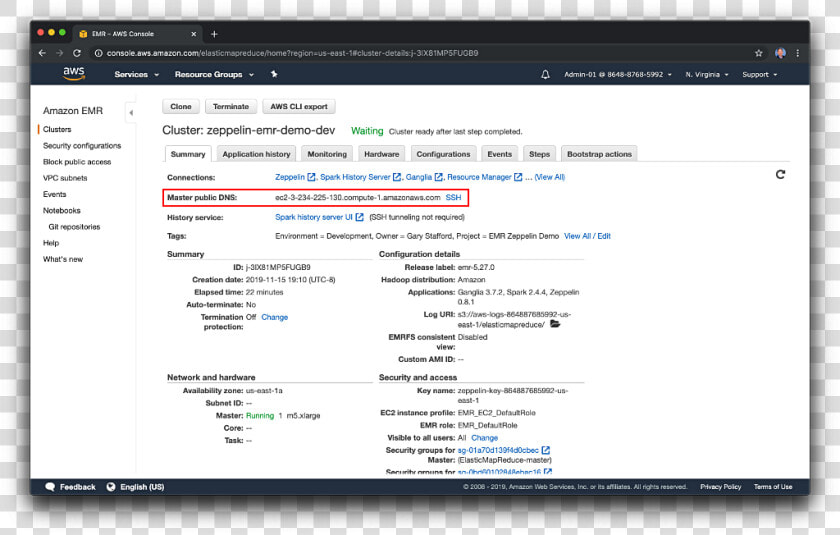Select Clusters in the sidebar
This screenshot has width=840, height=535.
click(57, 129)
